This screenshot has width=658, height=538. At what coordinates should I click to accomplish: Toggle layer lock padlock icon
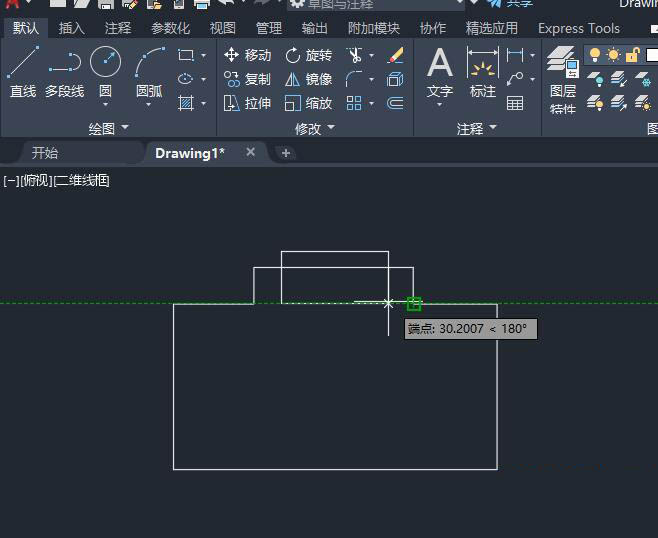click(x=632, y=55)
